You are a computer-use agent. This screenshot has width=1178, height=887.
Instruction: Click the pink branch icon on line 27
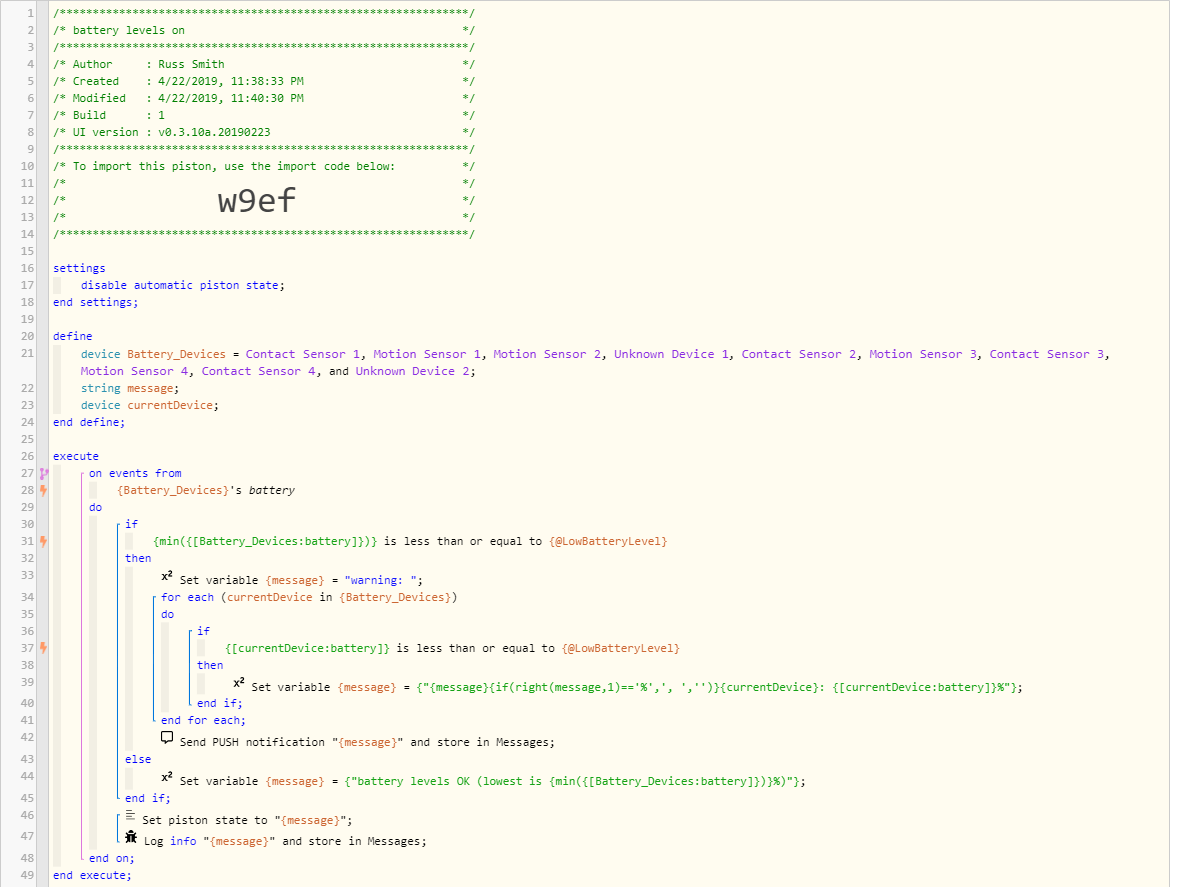tap(44, 473)
